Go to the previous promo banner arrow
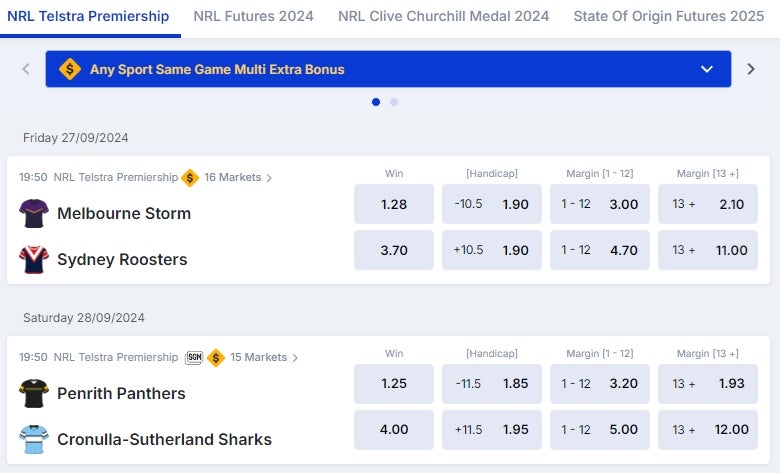Screen dimensions: 780x473 pos(26,69)
